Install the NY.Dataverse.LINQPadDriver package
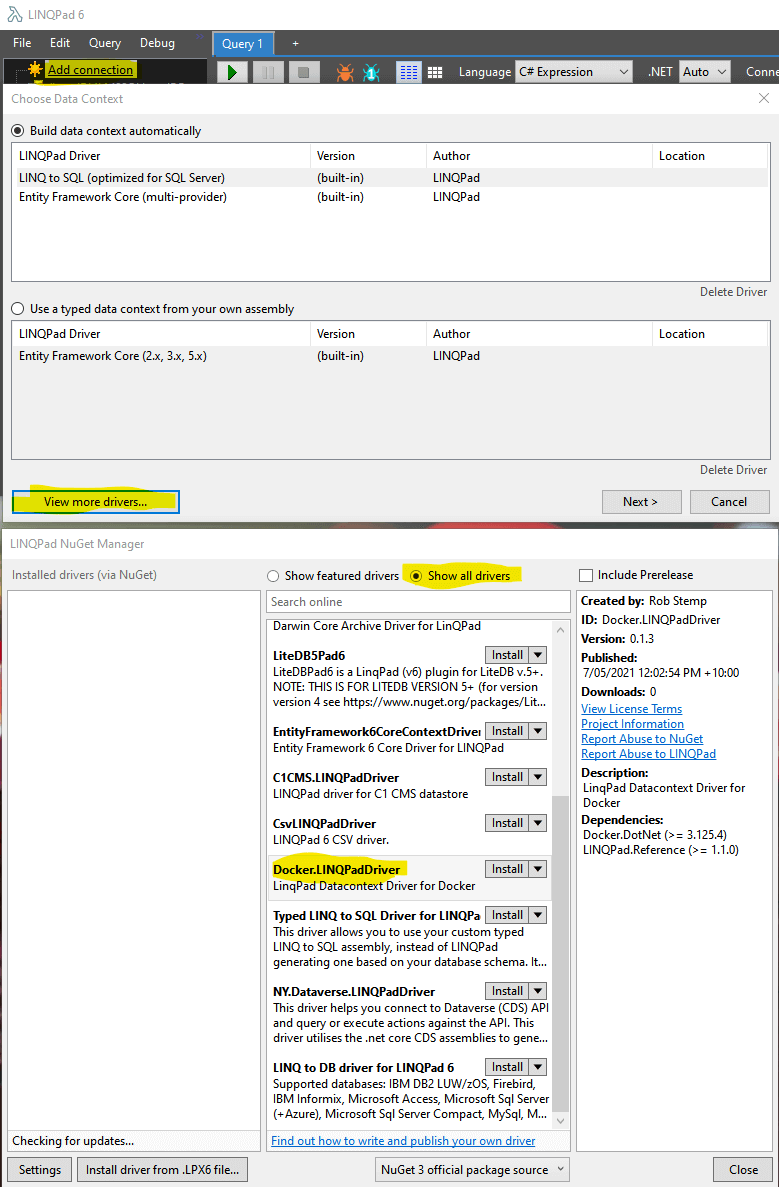Viewport: 779px width, 1187px height. point(506,991)
